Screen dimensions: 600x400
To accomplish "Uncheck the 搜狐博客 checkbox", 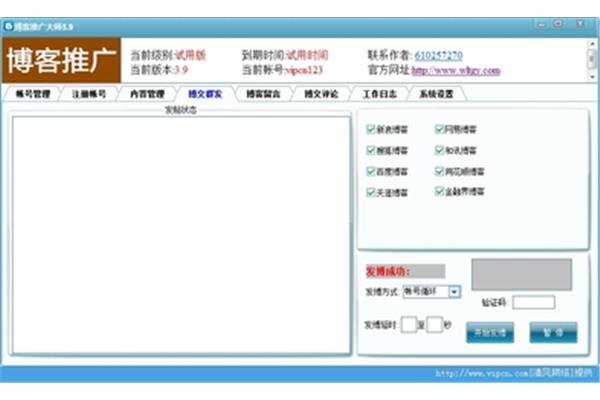I will click(370, 150).
